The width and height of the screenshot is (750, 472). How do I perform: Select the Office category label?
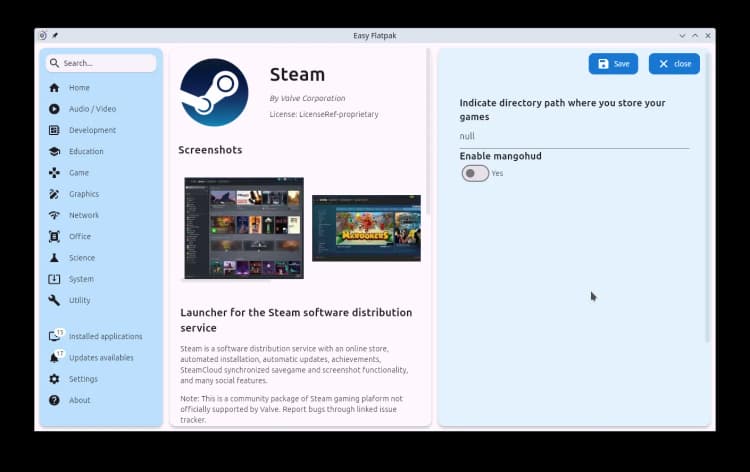(x=80, y=236)
